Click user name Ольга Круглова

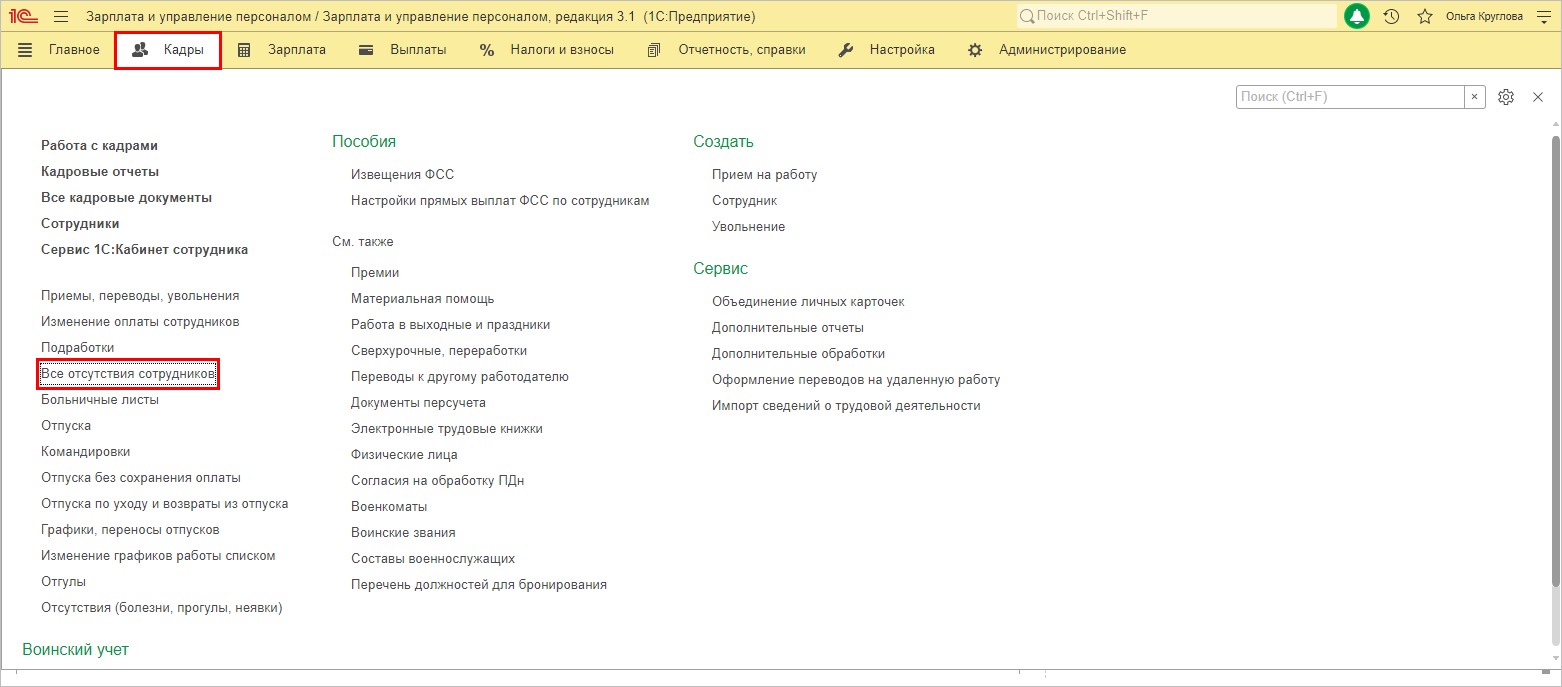click(x=1484, y=17)
